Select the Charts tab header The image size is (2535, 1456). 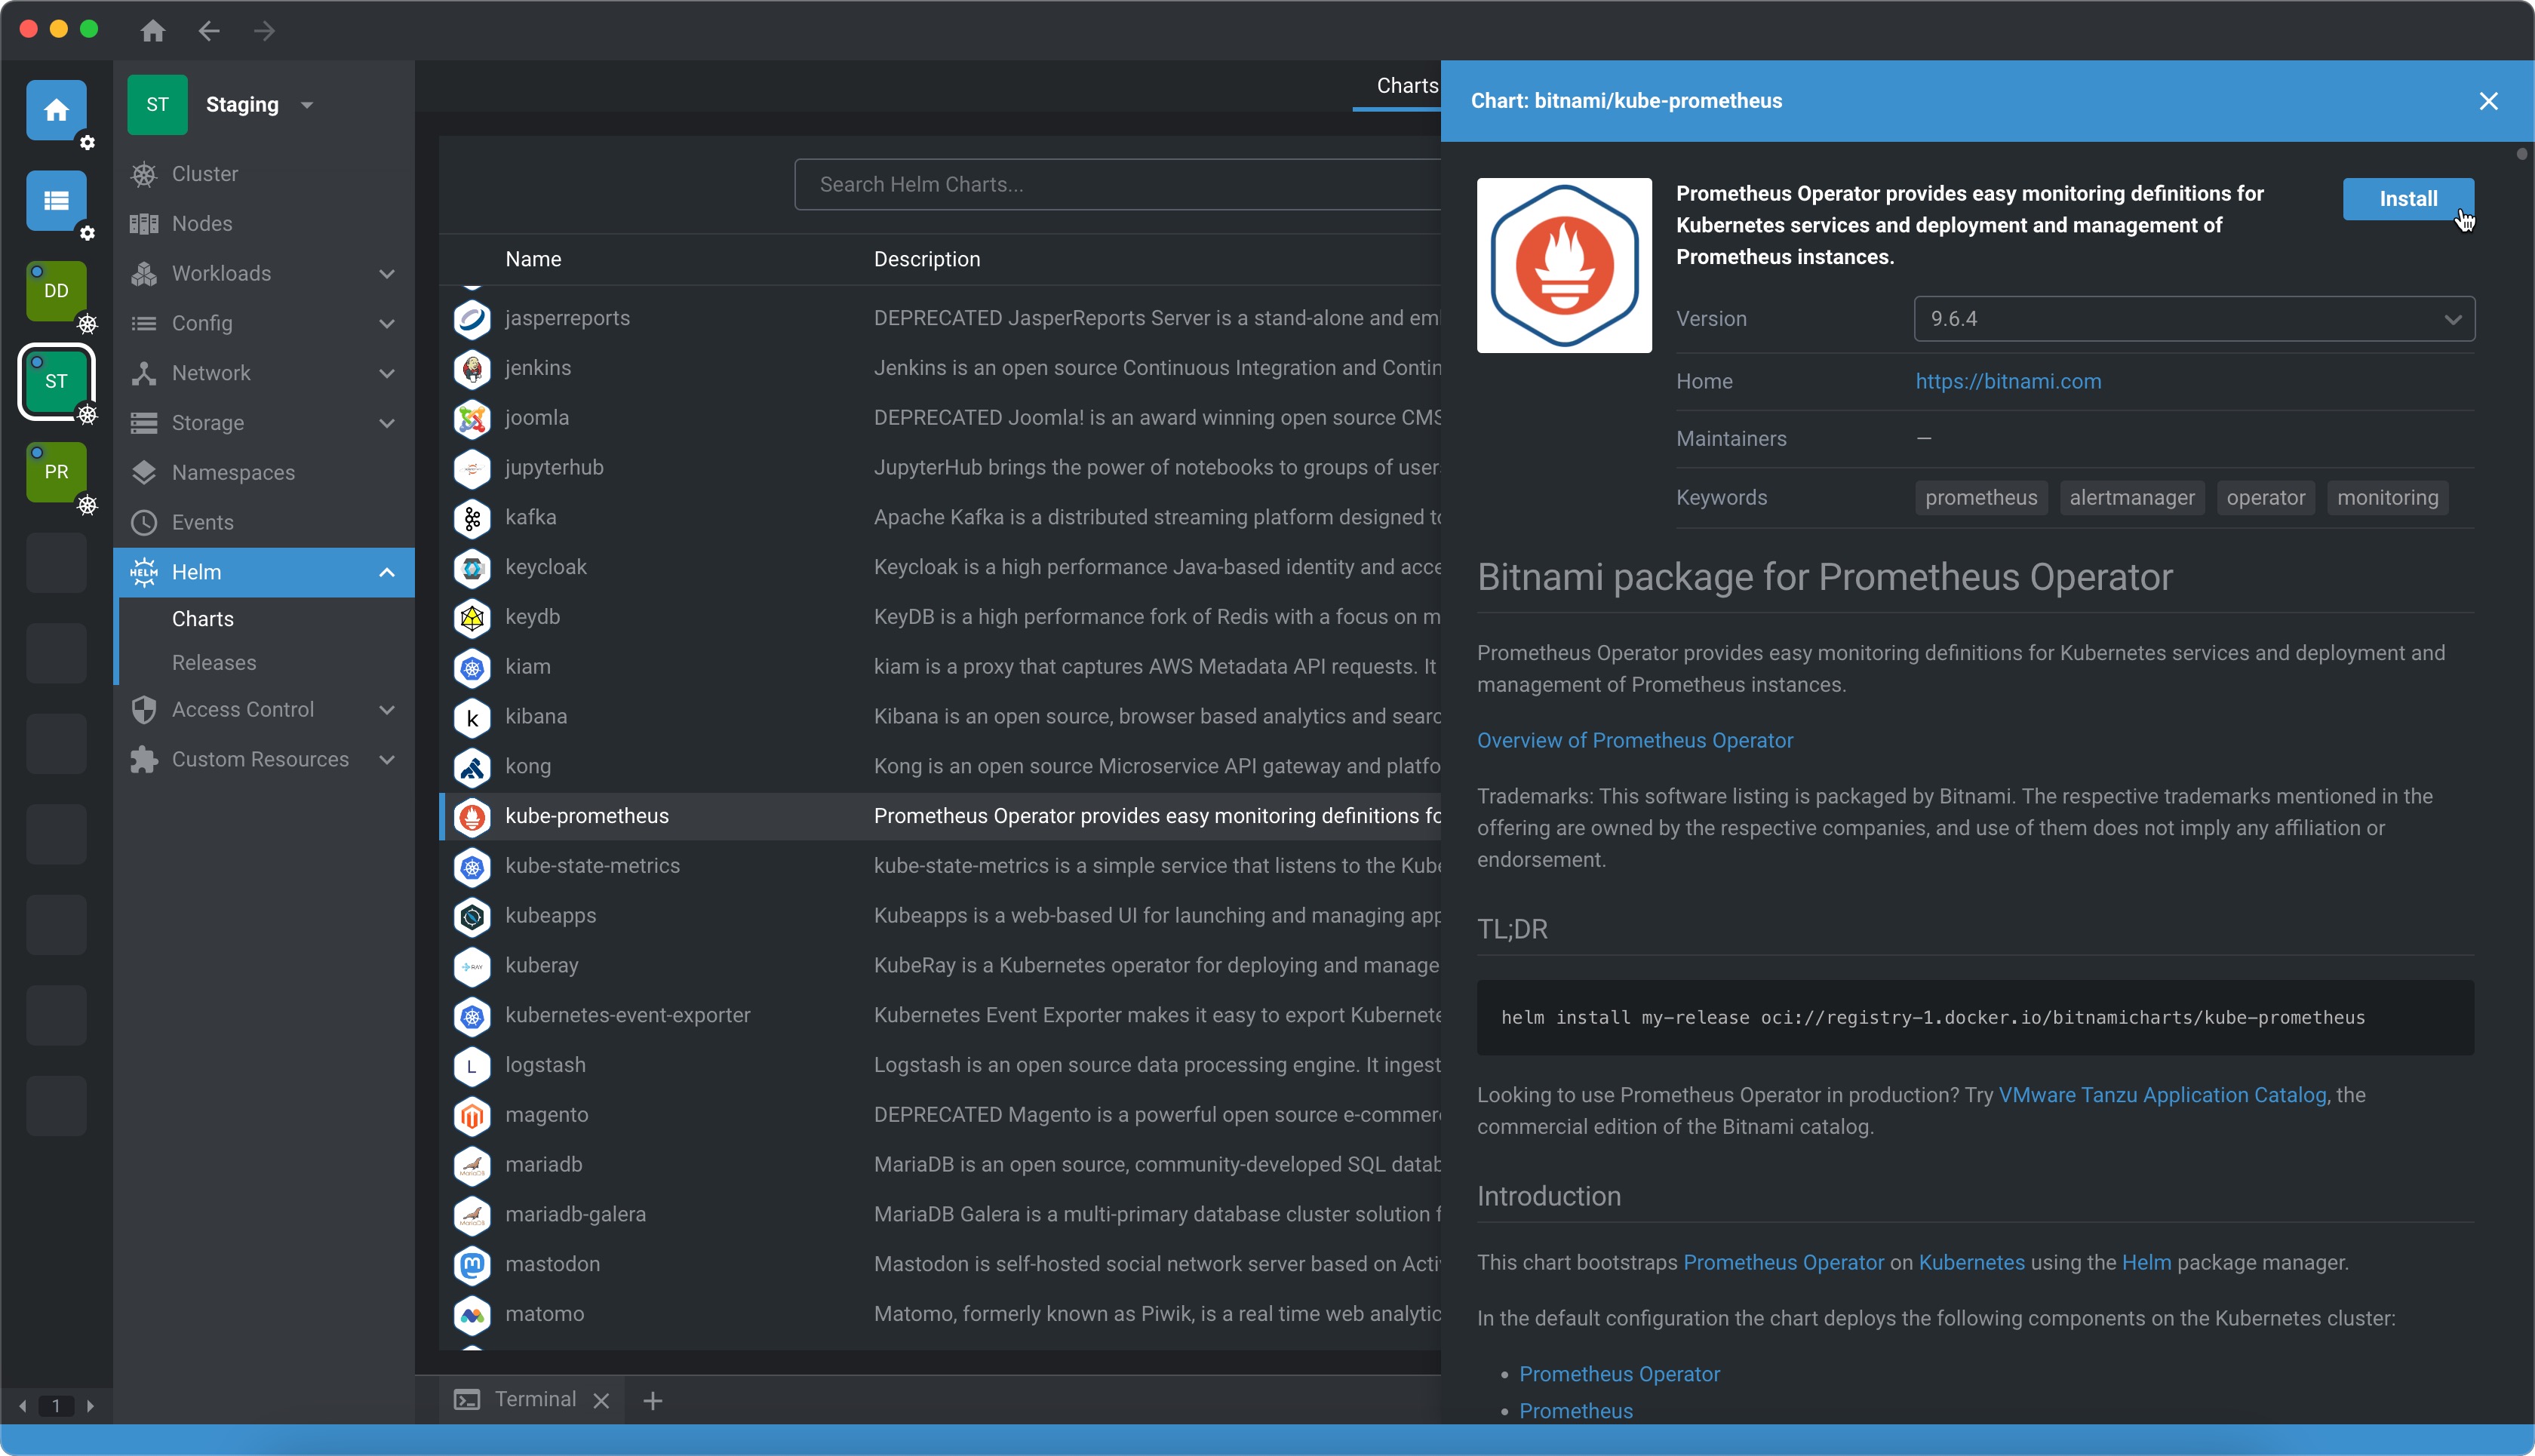click(x=1406, y=86)
